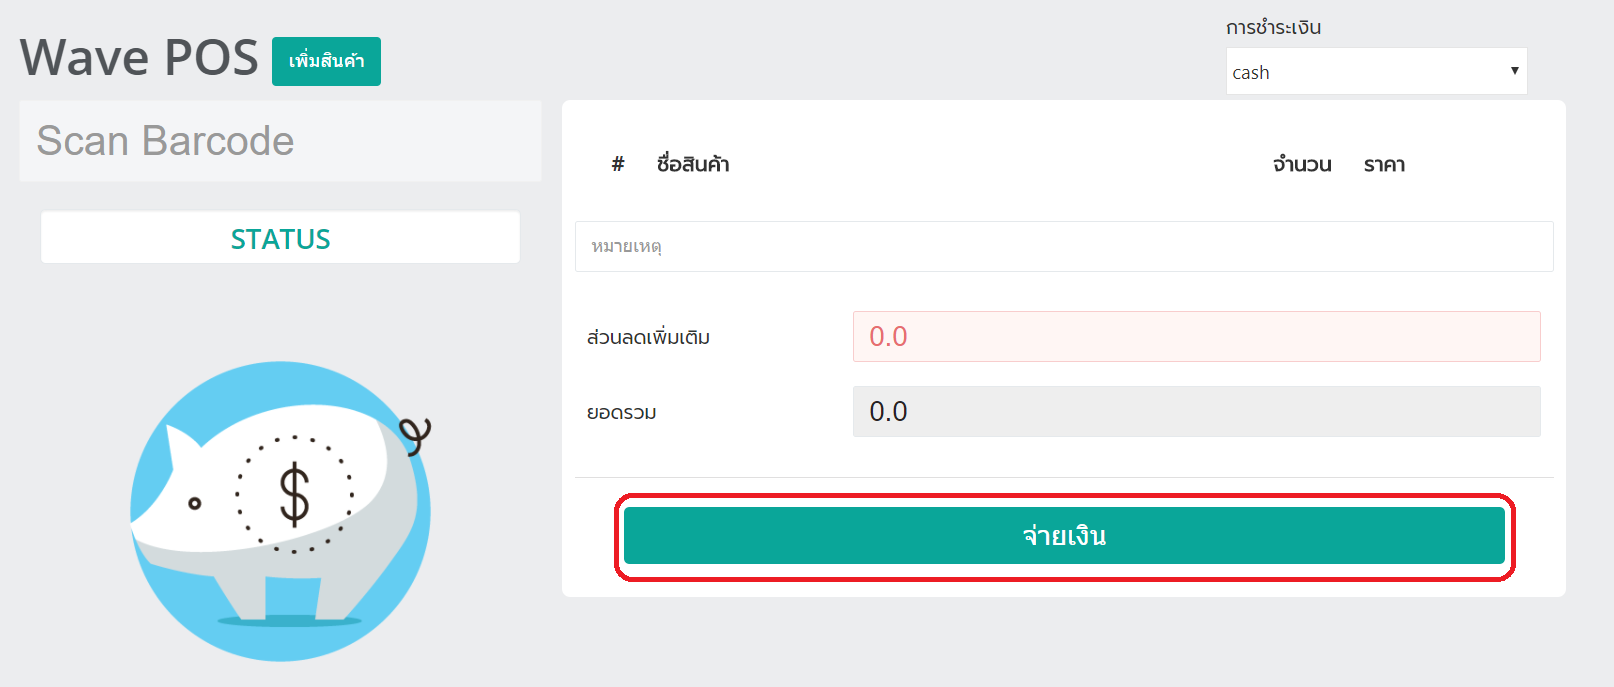Click the piggy bank's eye
The image size is (1614, 687).
195,503
